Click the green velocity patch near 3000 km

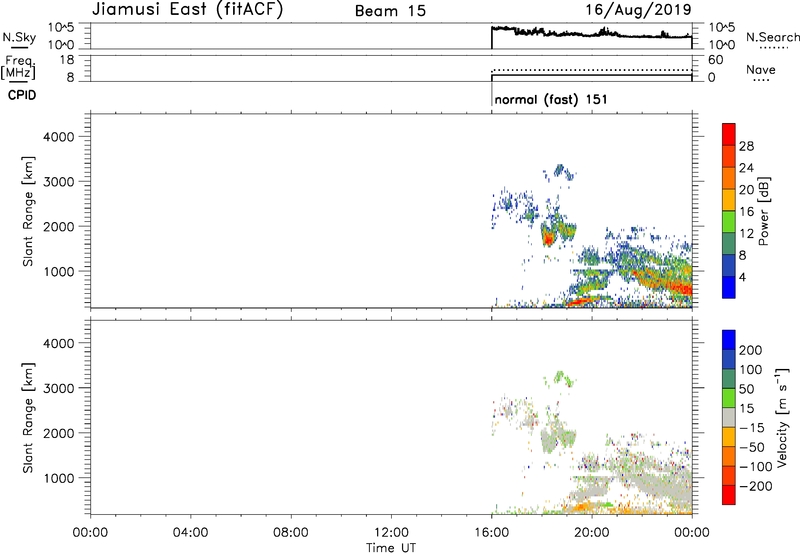[x=560, y=377]
